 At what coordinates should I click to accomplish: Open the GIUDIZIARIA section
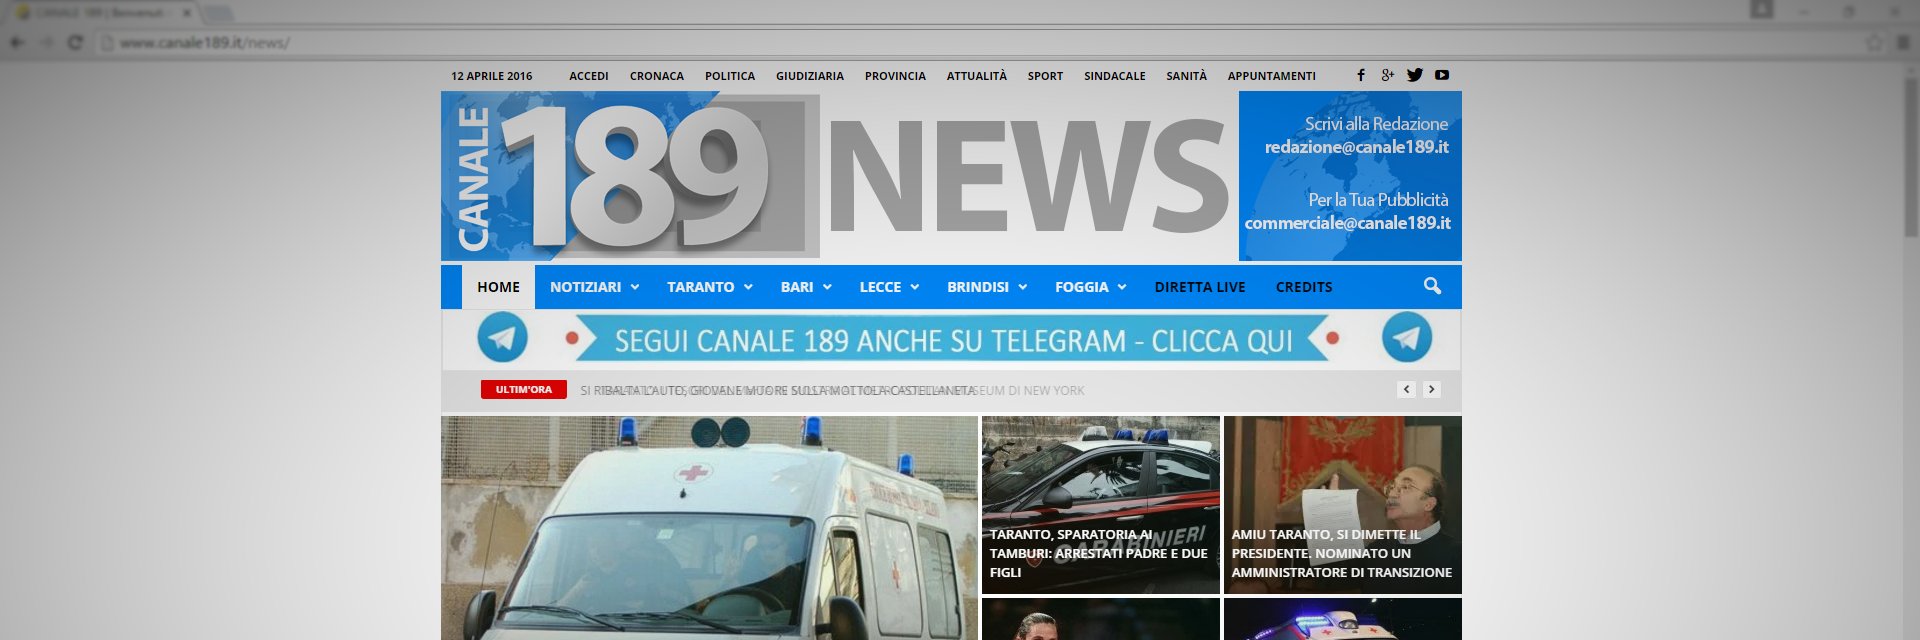[810, 76]
